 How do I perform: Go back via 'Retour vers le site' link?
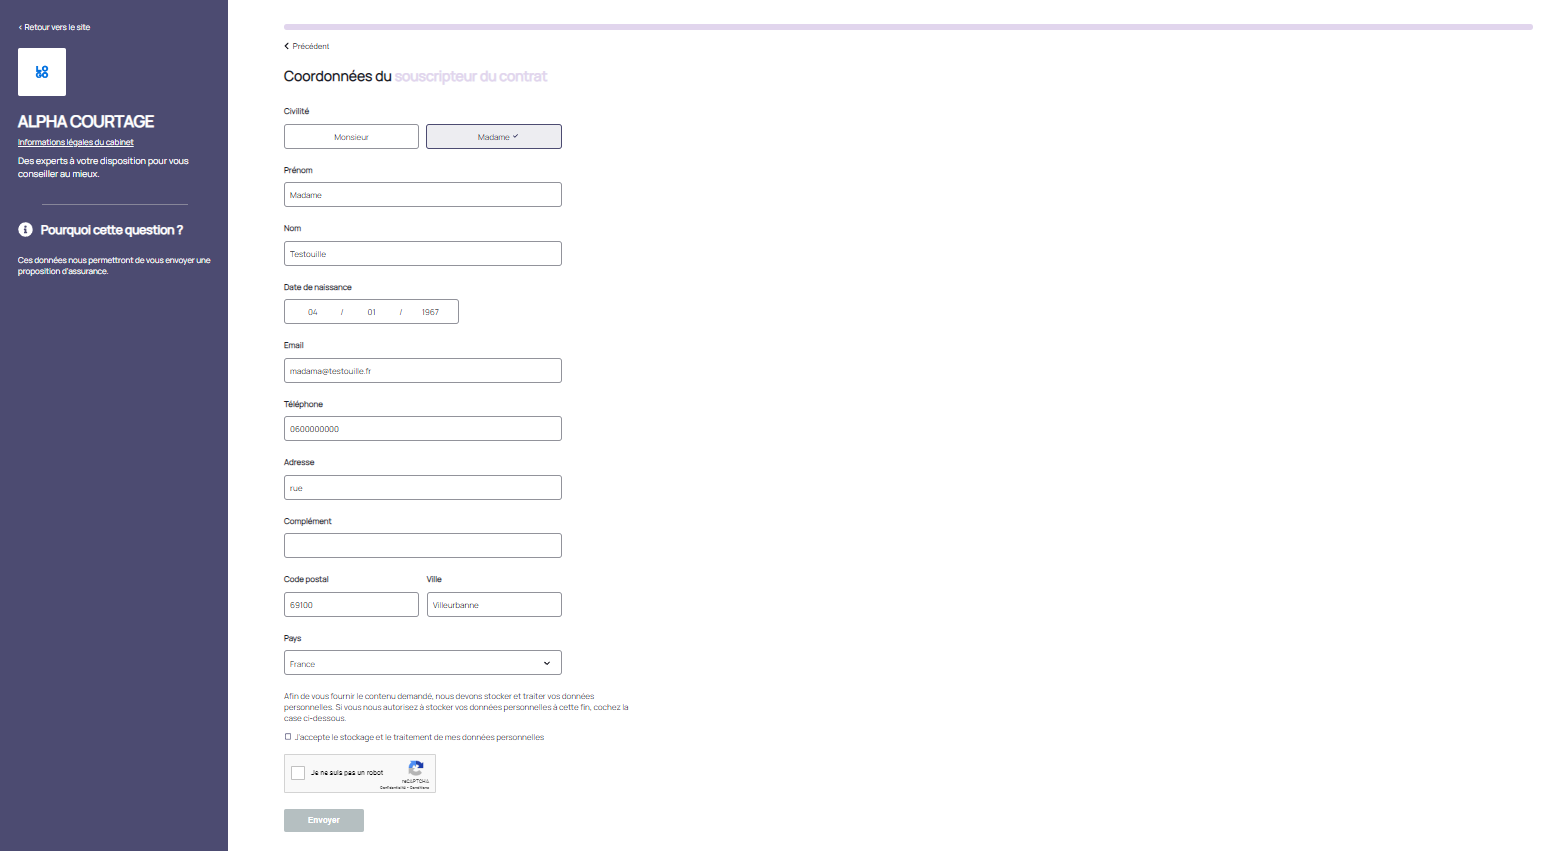tap(54, 27)
